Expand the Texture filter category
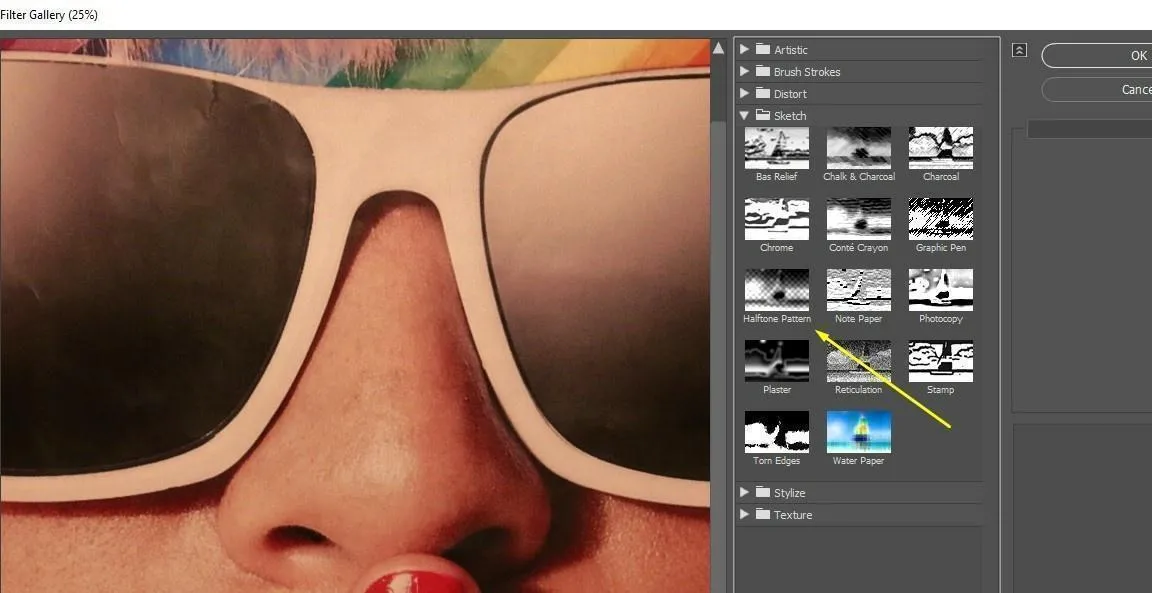 click(x=744, y=514)
